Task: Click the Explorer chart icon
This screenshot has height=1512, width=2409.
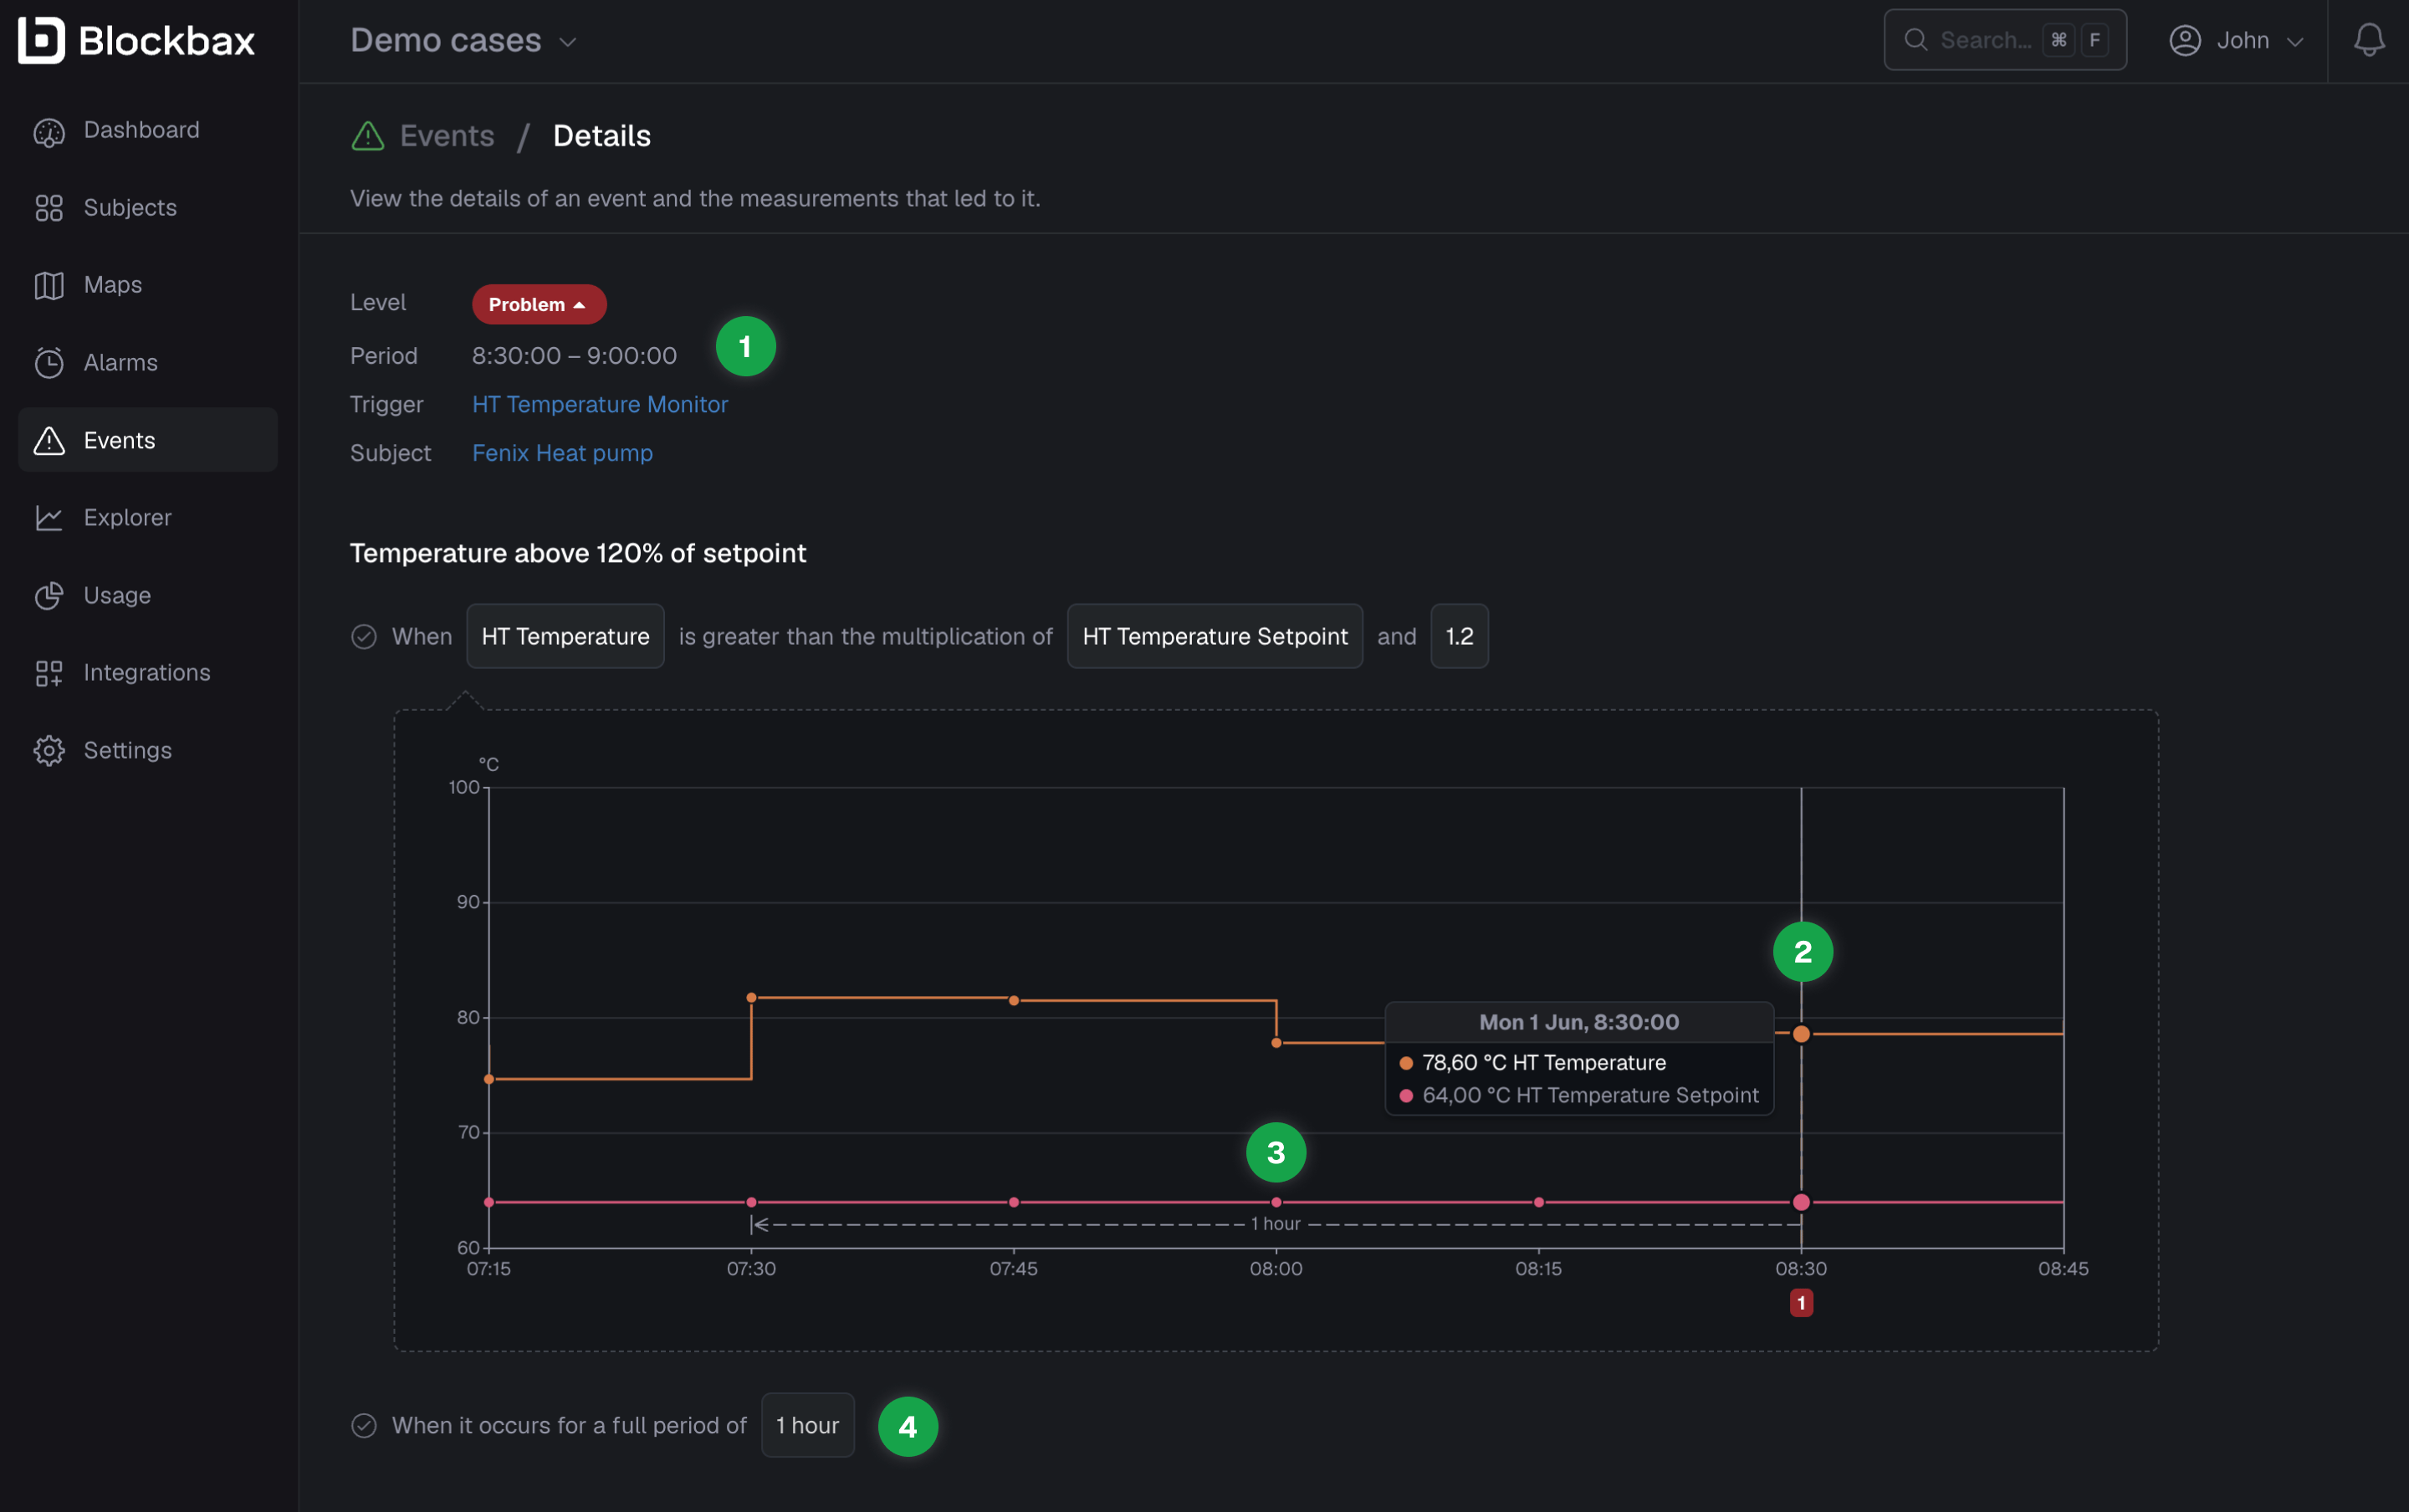Action: (49, 517)
